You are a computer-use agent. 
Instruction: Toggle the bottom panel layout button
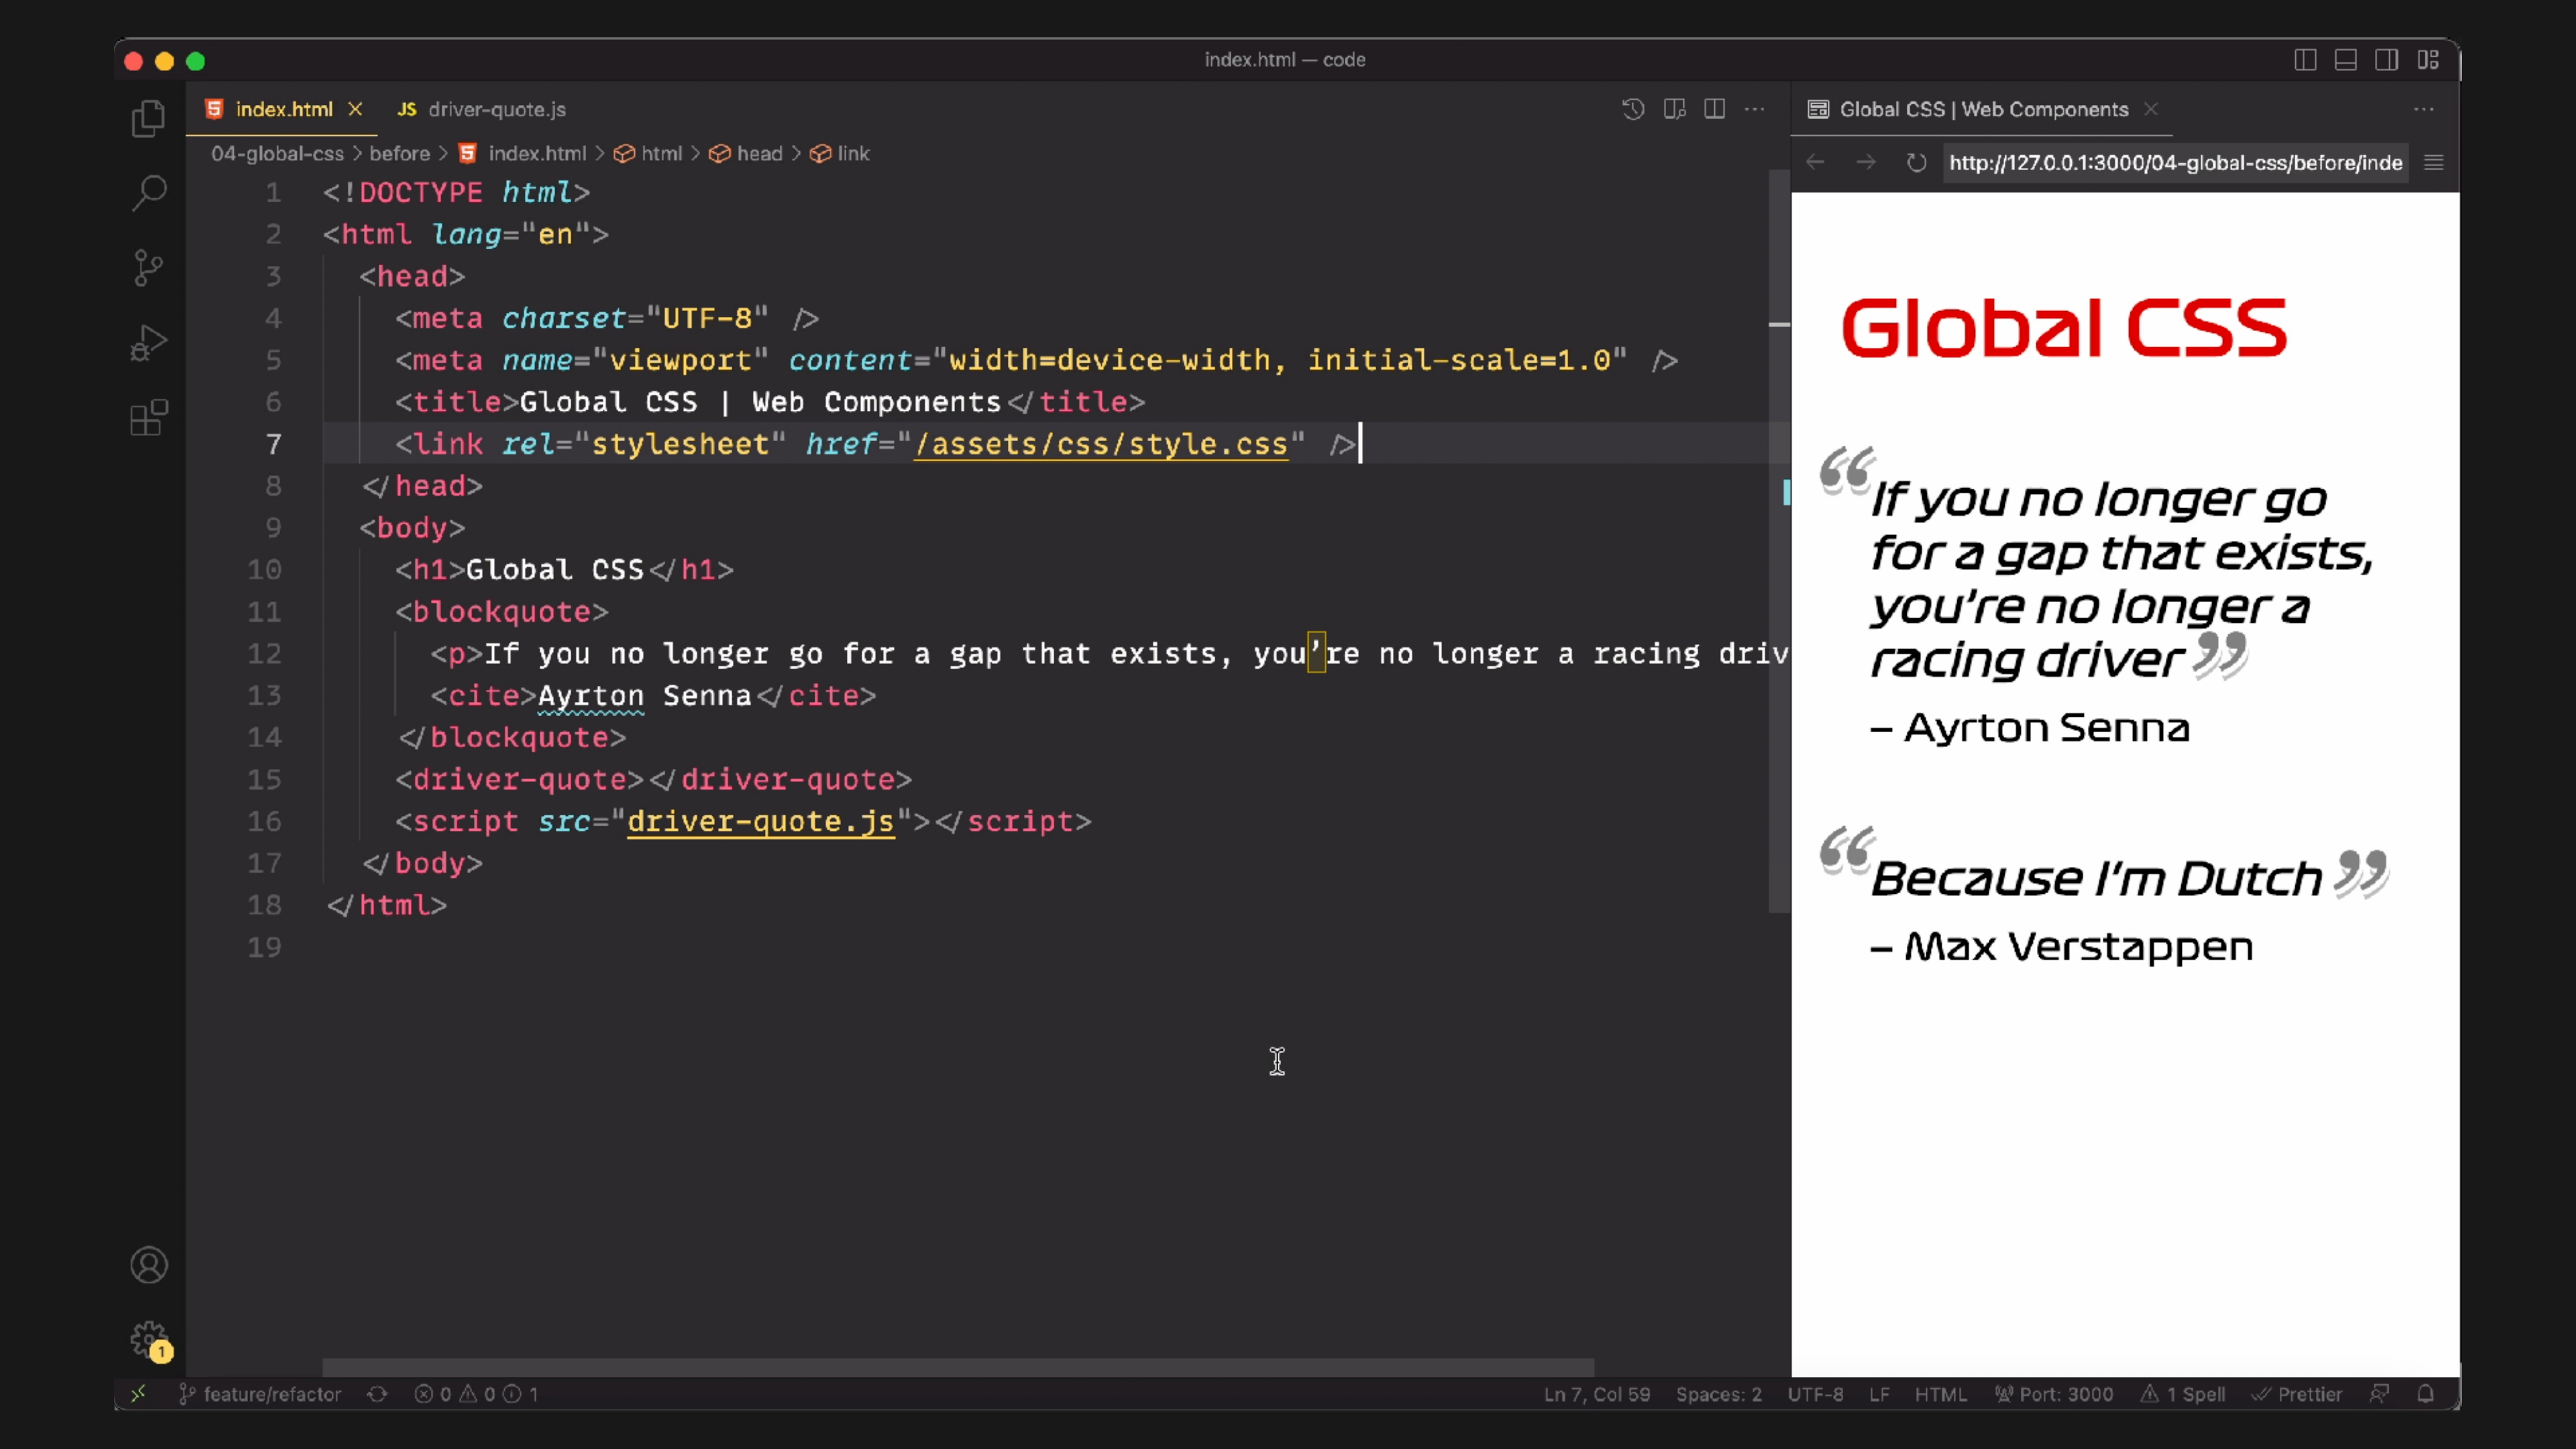(2346, 60)
